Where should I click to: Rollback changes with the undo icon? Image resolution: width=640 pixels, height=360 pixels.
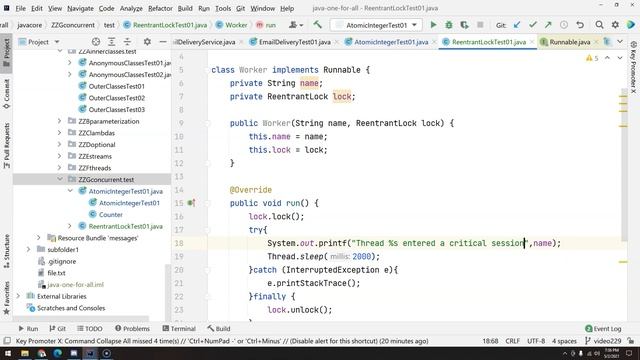click(x=580, y=25)
